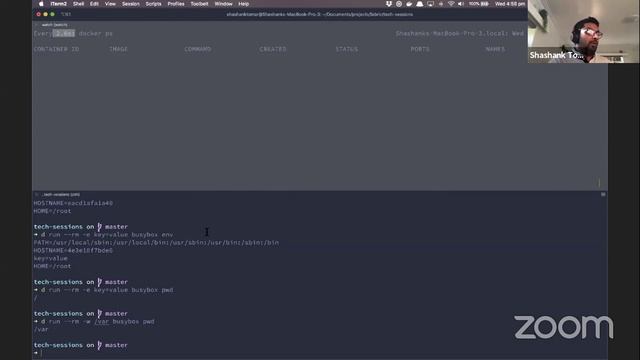Click the Wi-Fi status icon

pyautogui.click(x=451, y=4)
